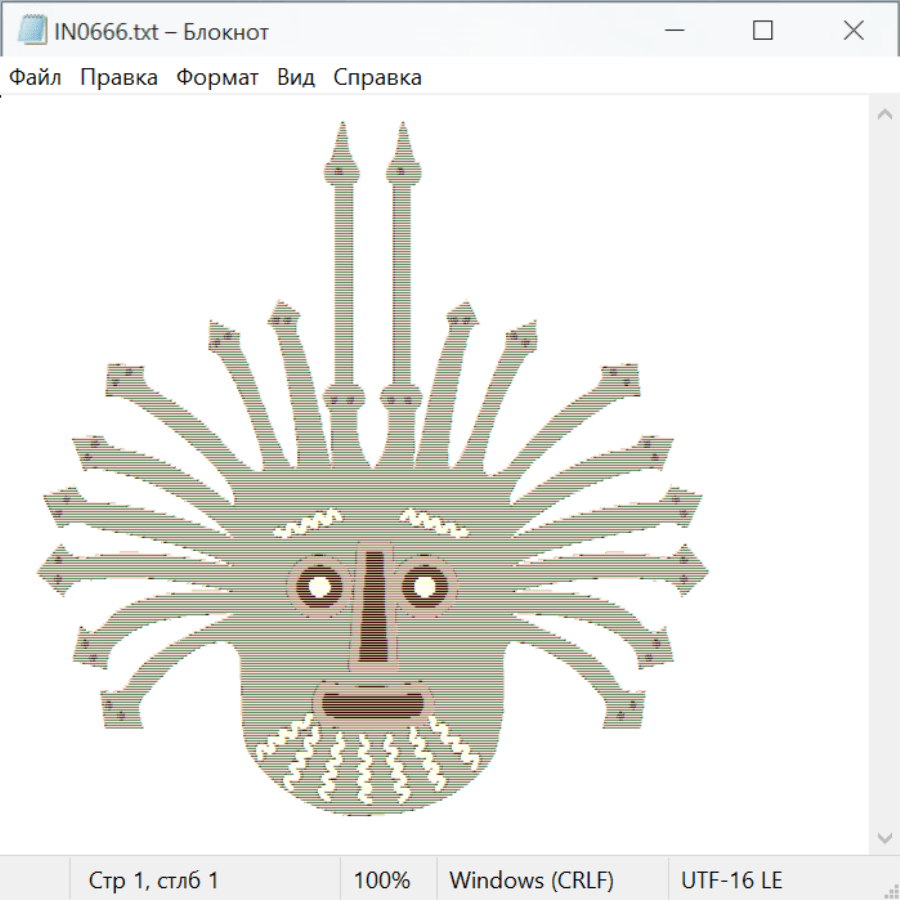Screen dimensions: 900x900
Task: Open the Файл menu
Action: [x=36, y=78]
